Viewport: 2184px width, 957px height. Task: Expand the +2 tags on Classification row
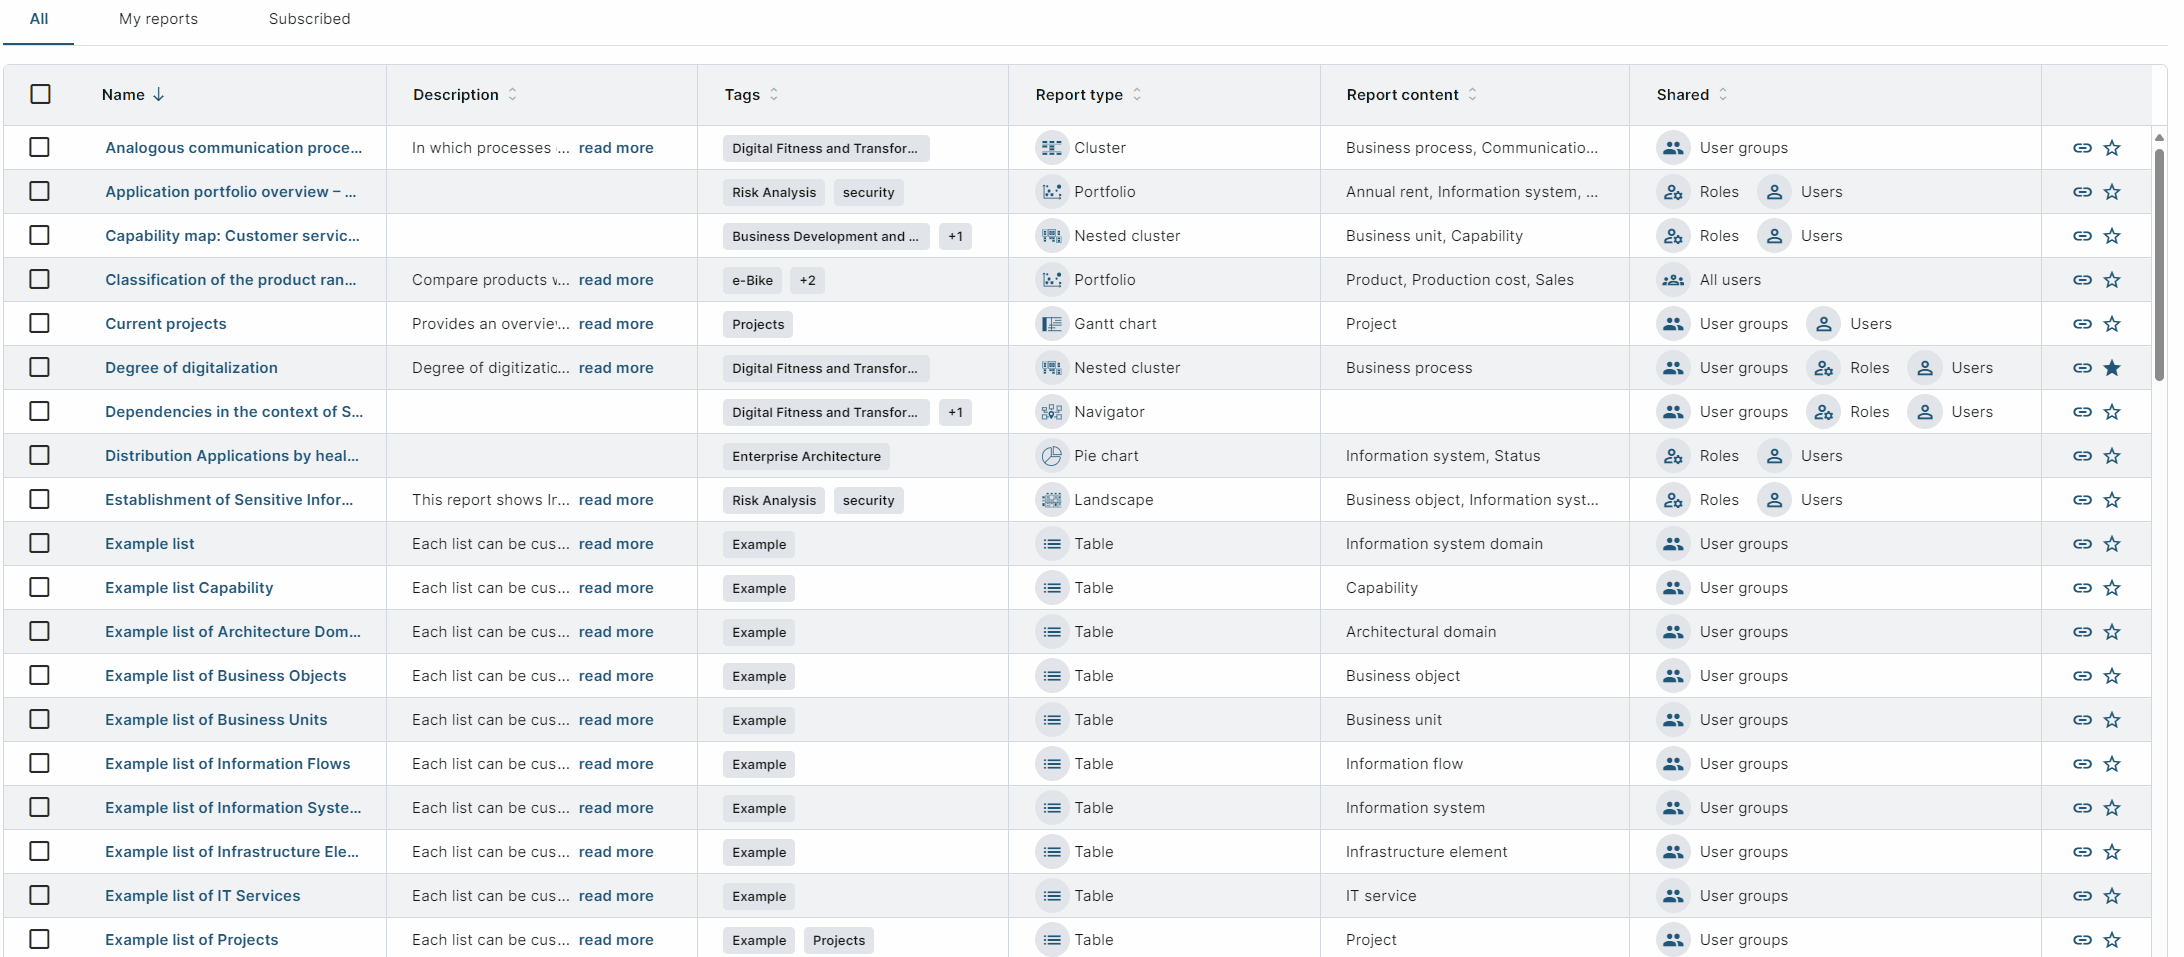point(807,280)
